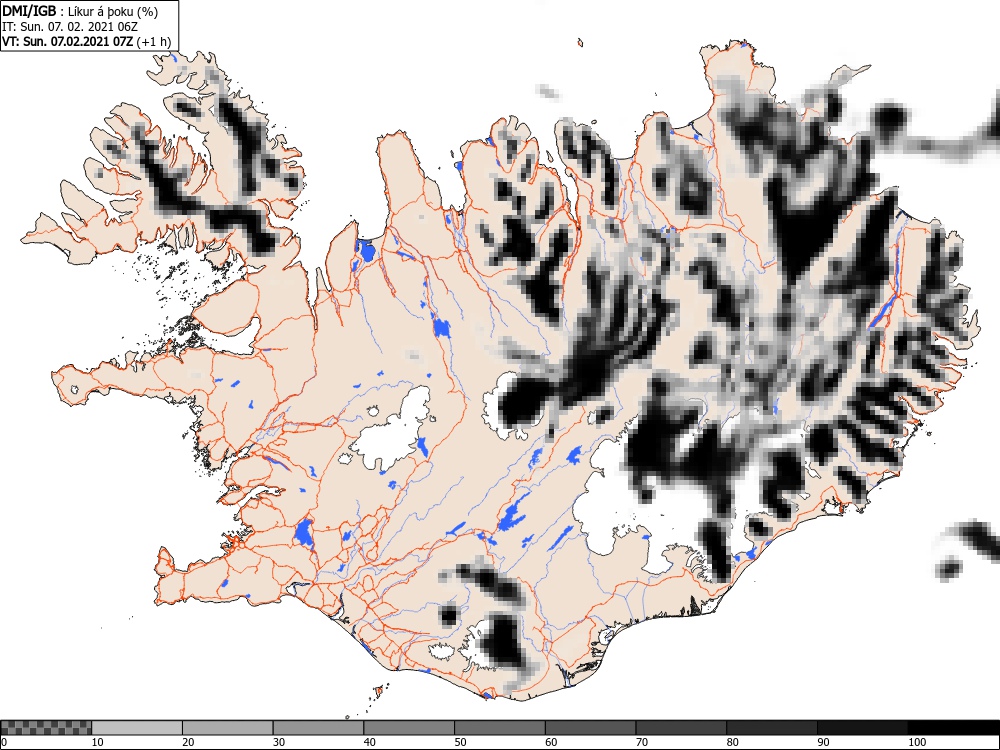Viewport: 1000px width, 750px height.
Task: Click the legend label '70'
Action: coord(642,742)
